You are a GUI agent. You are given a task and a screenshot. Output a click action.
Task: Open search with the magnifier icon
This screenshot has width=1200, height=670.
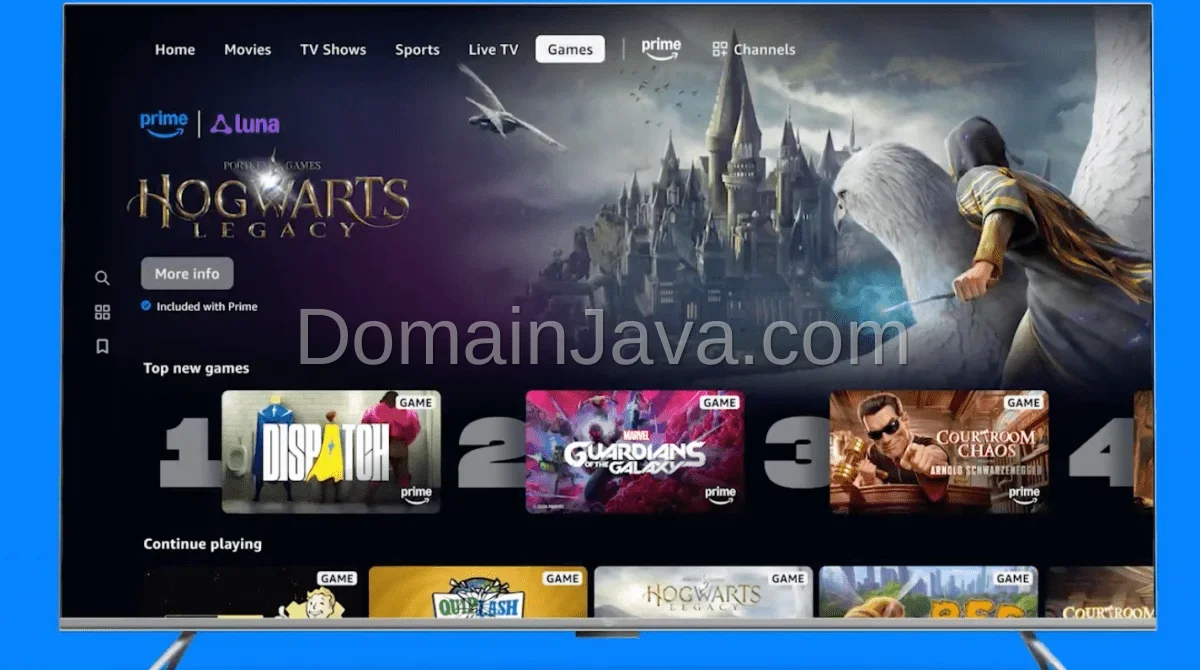coord(102,278)
